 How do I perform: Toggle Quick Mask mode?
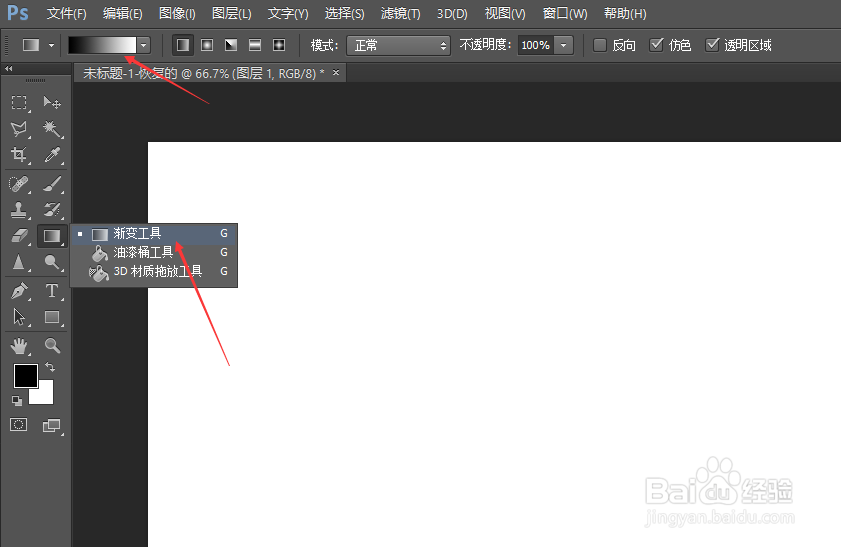click(x=19, y=425)
